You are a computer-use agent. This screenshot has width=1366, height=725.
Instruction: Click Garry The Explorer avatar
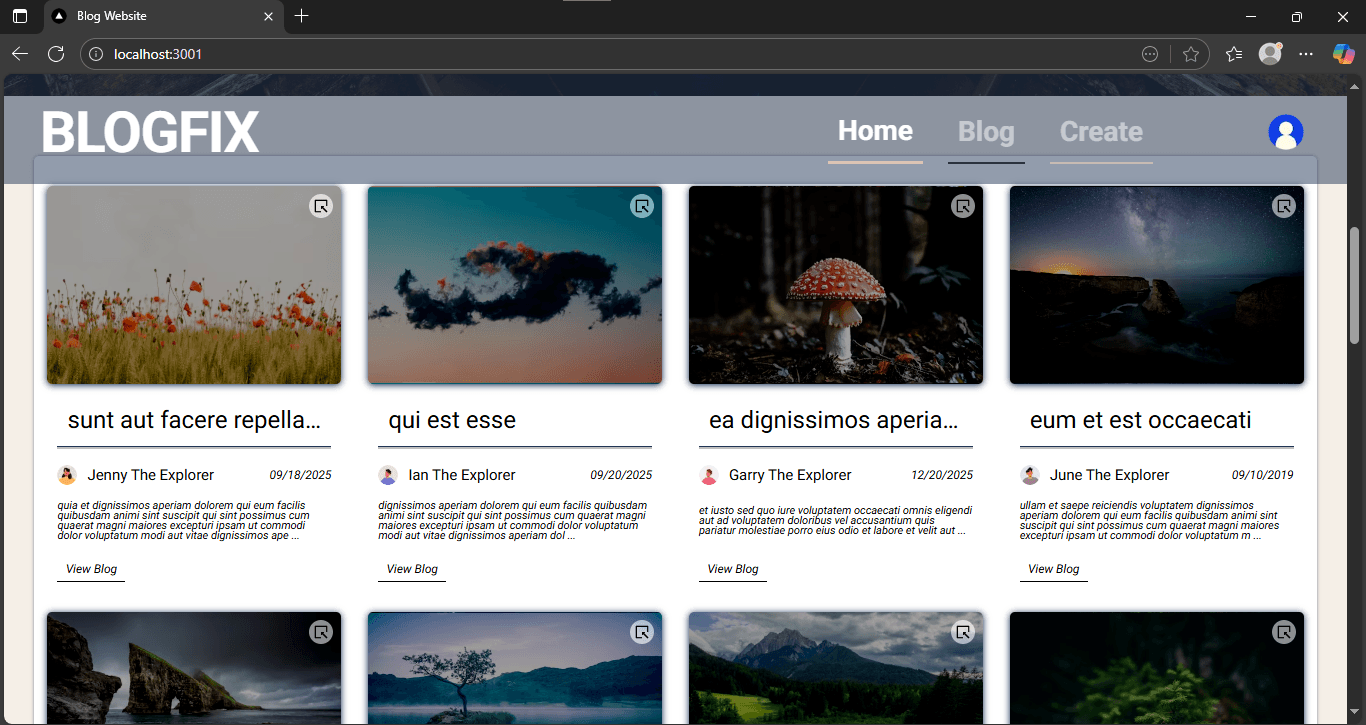[x=709, y=475]
